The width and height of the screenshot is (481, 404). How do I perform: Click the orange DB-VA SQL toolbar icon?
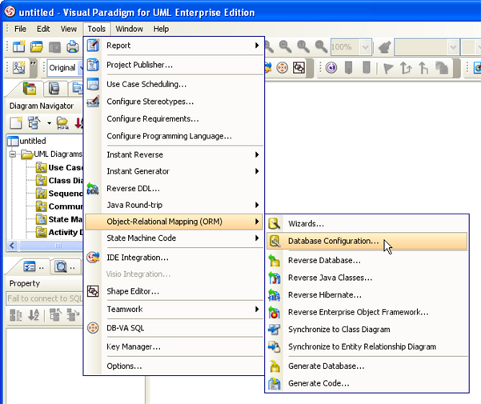click(282, 68)
